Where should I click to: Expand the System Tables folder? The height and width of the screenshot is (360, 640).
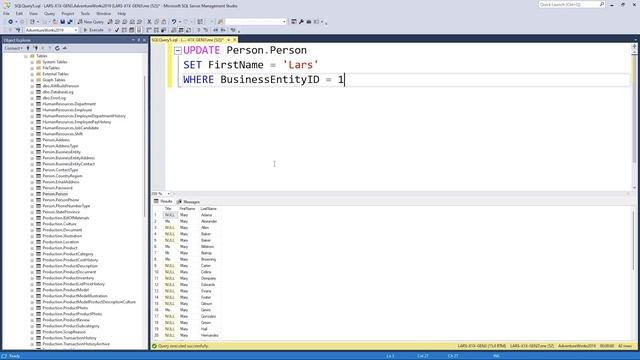(x=32, y=62)
